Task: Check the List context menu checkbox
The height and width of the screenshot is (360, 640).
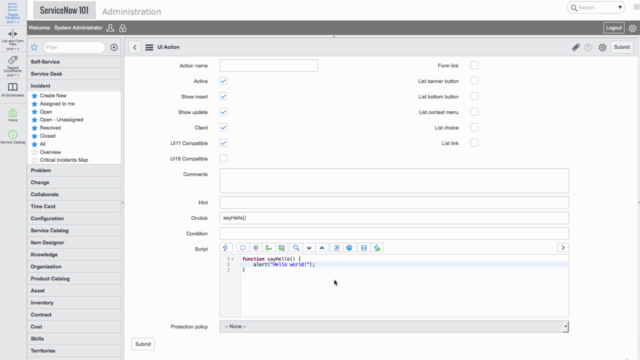Action: click(474, 112)
